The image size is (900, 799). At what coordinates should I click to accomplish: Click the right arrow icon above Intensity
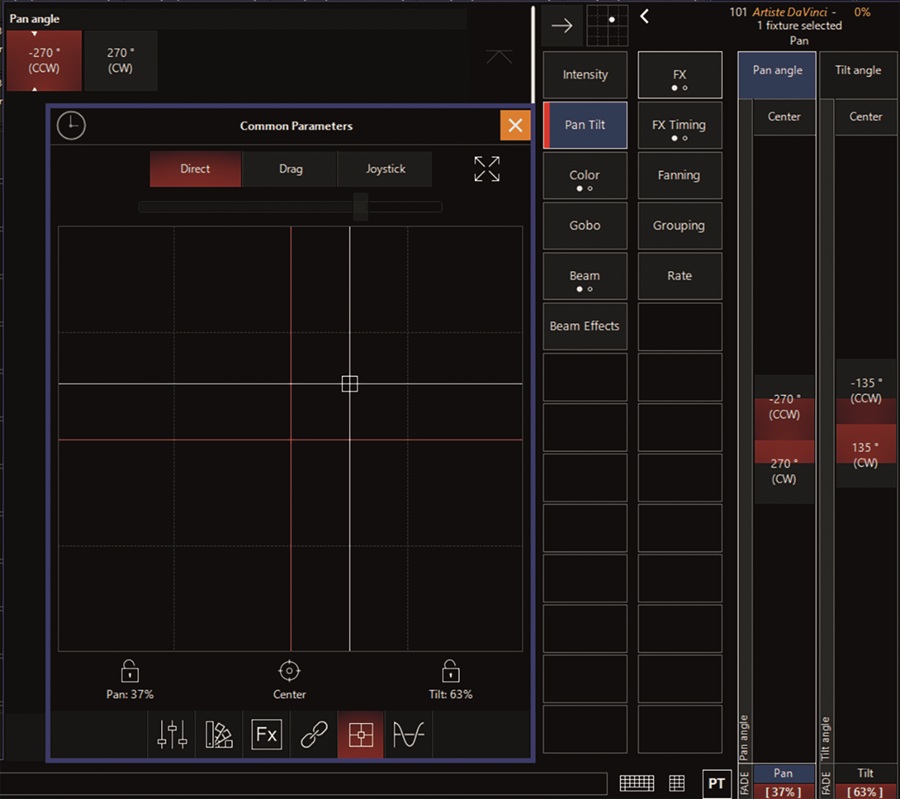pos(562,25)
